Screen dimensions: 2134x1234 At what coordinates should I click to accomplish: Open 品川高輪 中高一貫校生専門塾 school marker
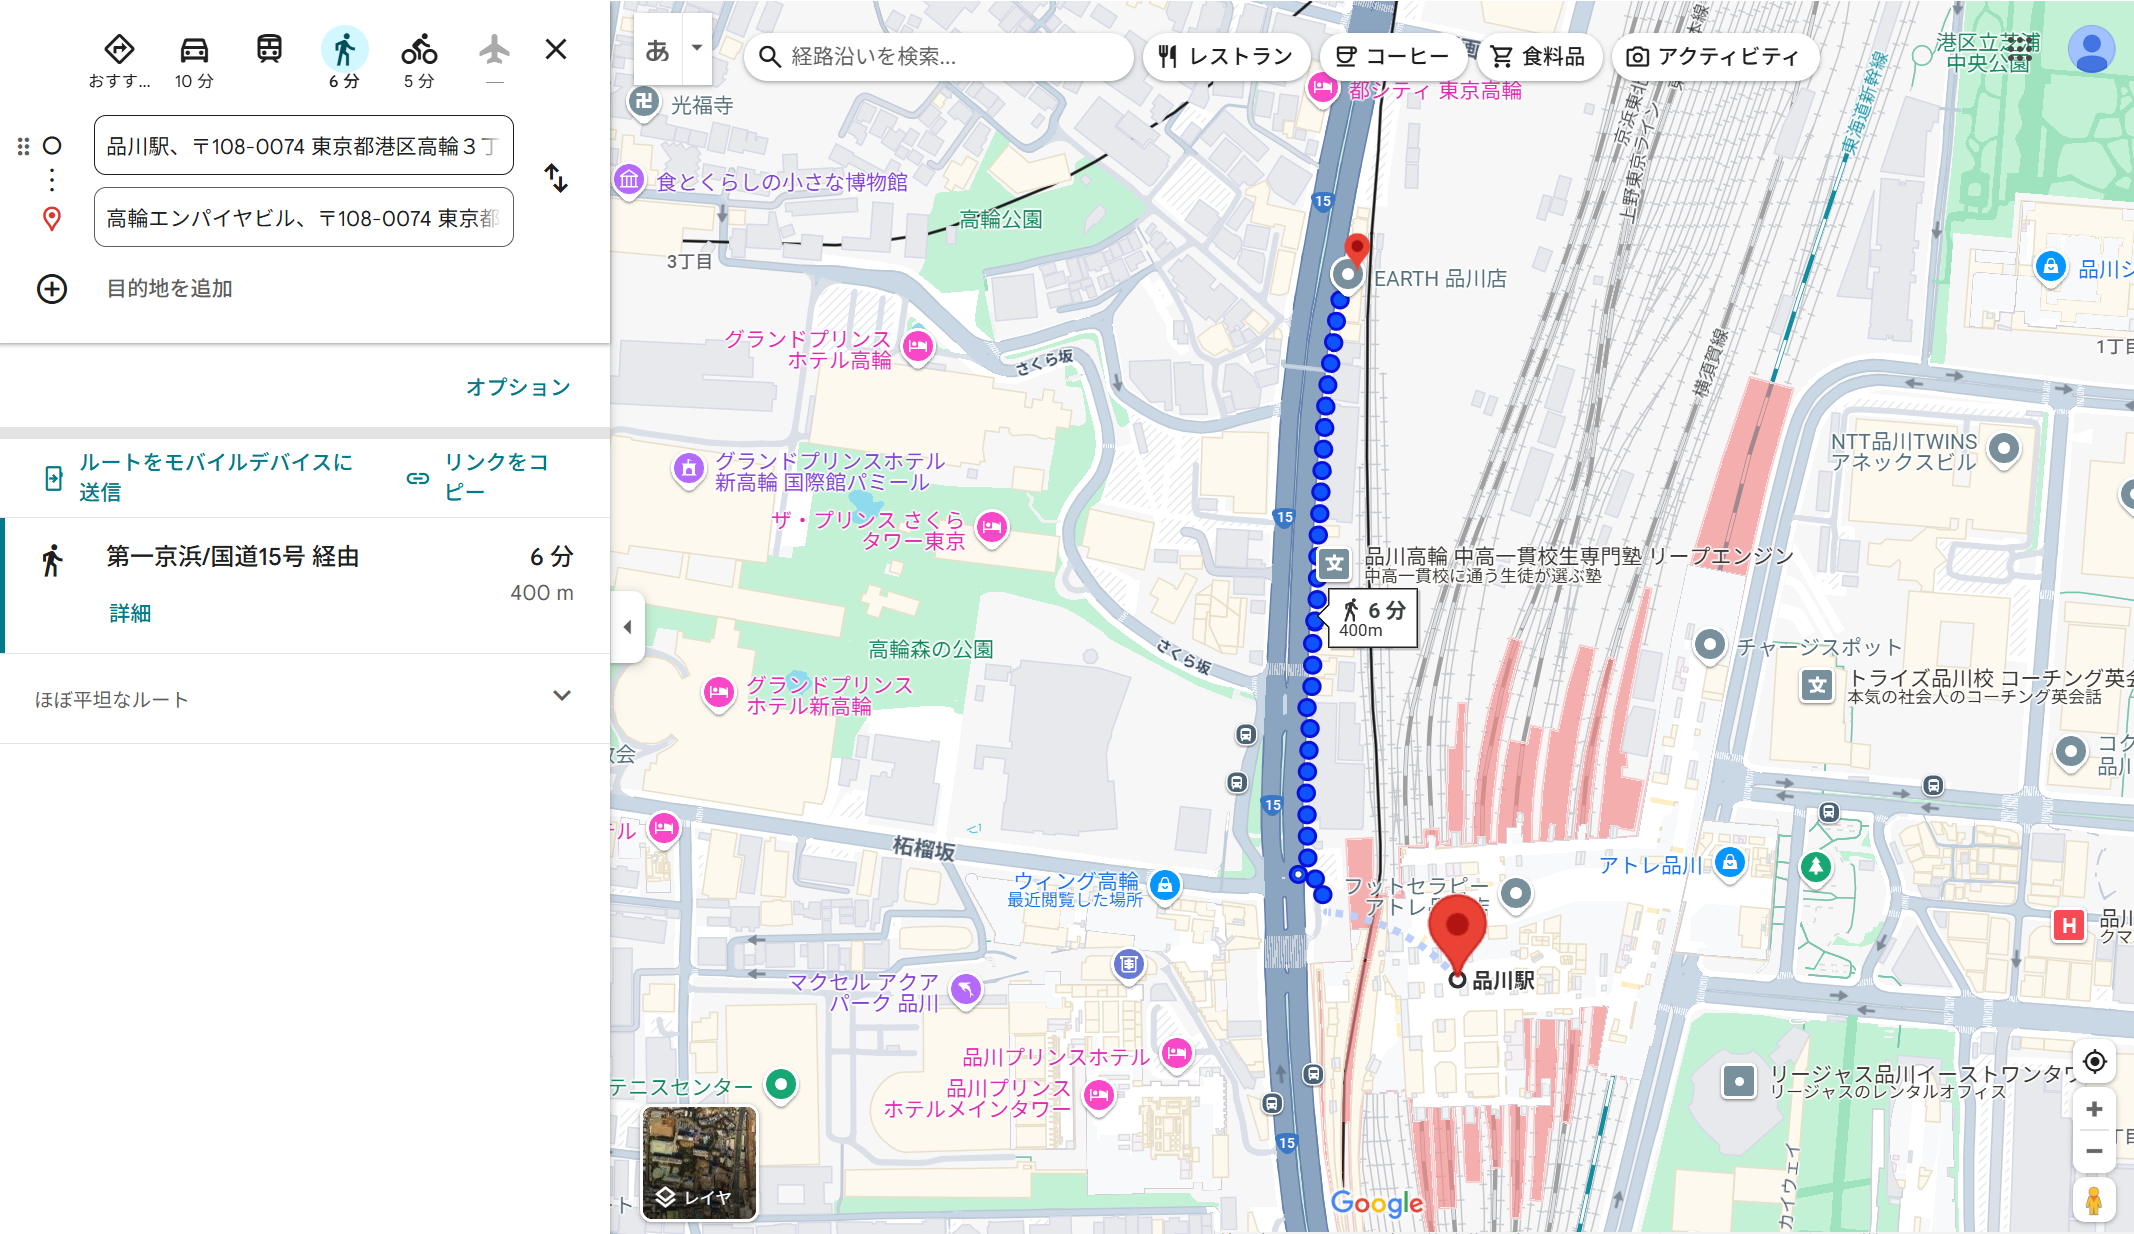pos(1334,563)
